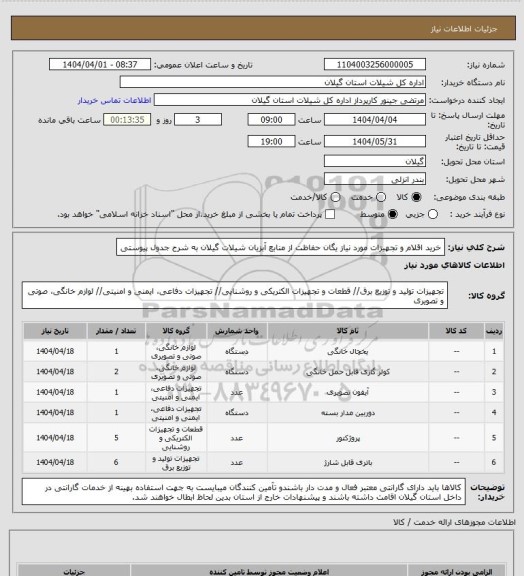This screenshot has width=524, height=576.
Task: Click اطلاعات مجوزهای ارائه خدمت / کالا heading
Action: tap(454, 522)
